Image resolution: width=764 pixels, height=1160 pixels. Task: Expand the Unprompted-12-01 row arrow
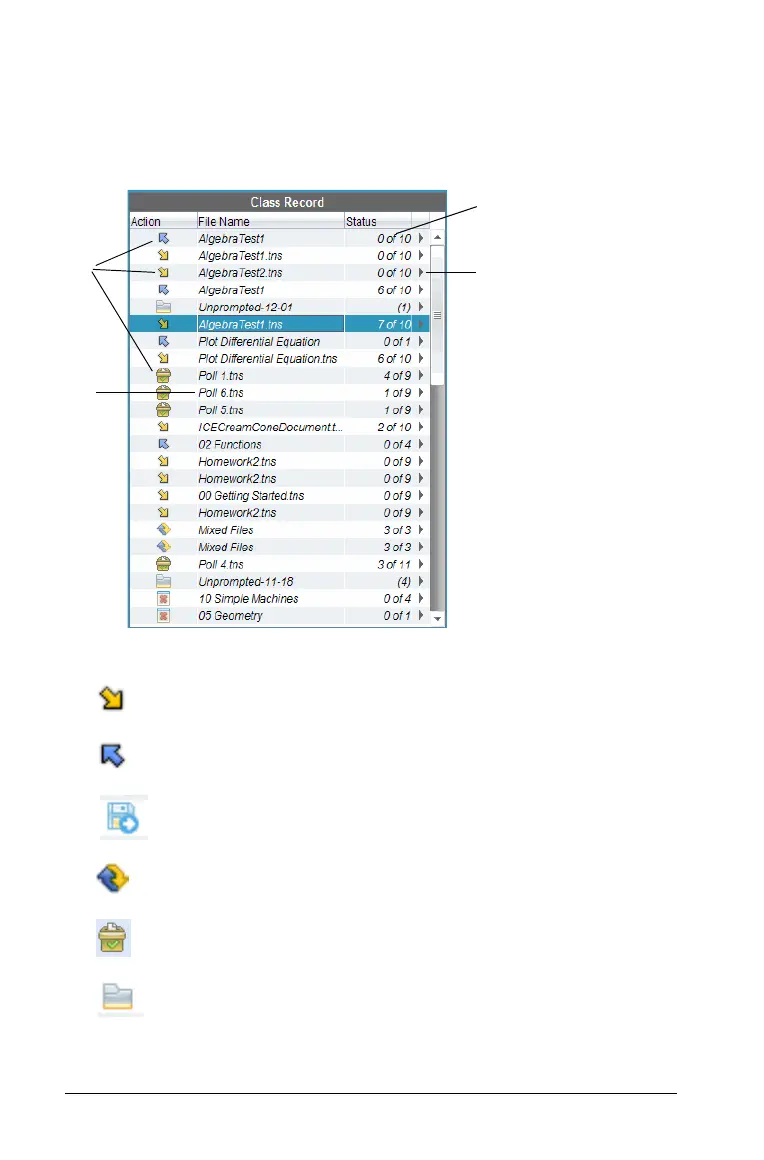[421, 307]
